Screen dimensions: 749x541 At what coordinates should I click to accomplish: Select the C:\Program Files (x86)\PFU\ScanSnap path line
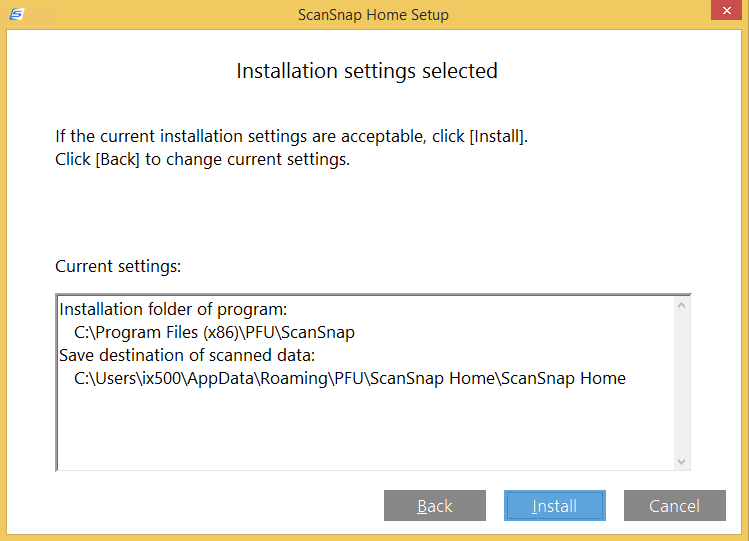pos(215,332)
